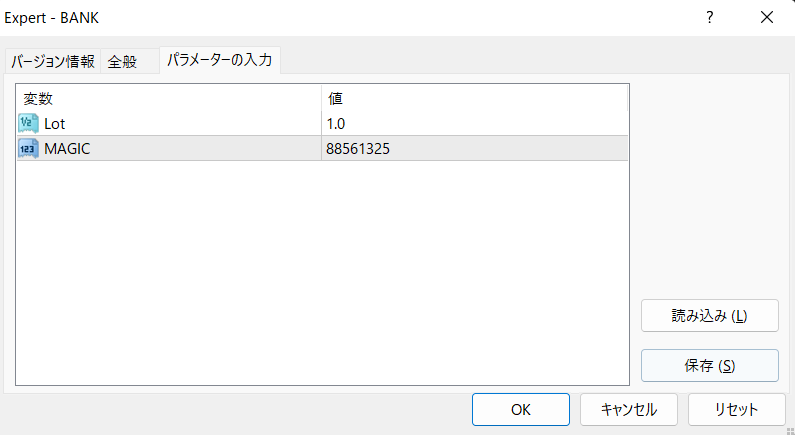Select the Lot variable name
The height and width of the screenshot is (435, 795).
click(55, 123)
